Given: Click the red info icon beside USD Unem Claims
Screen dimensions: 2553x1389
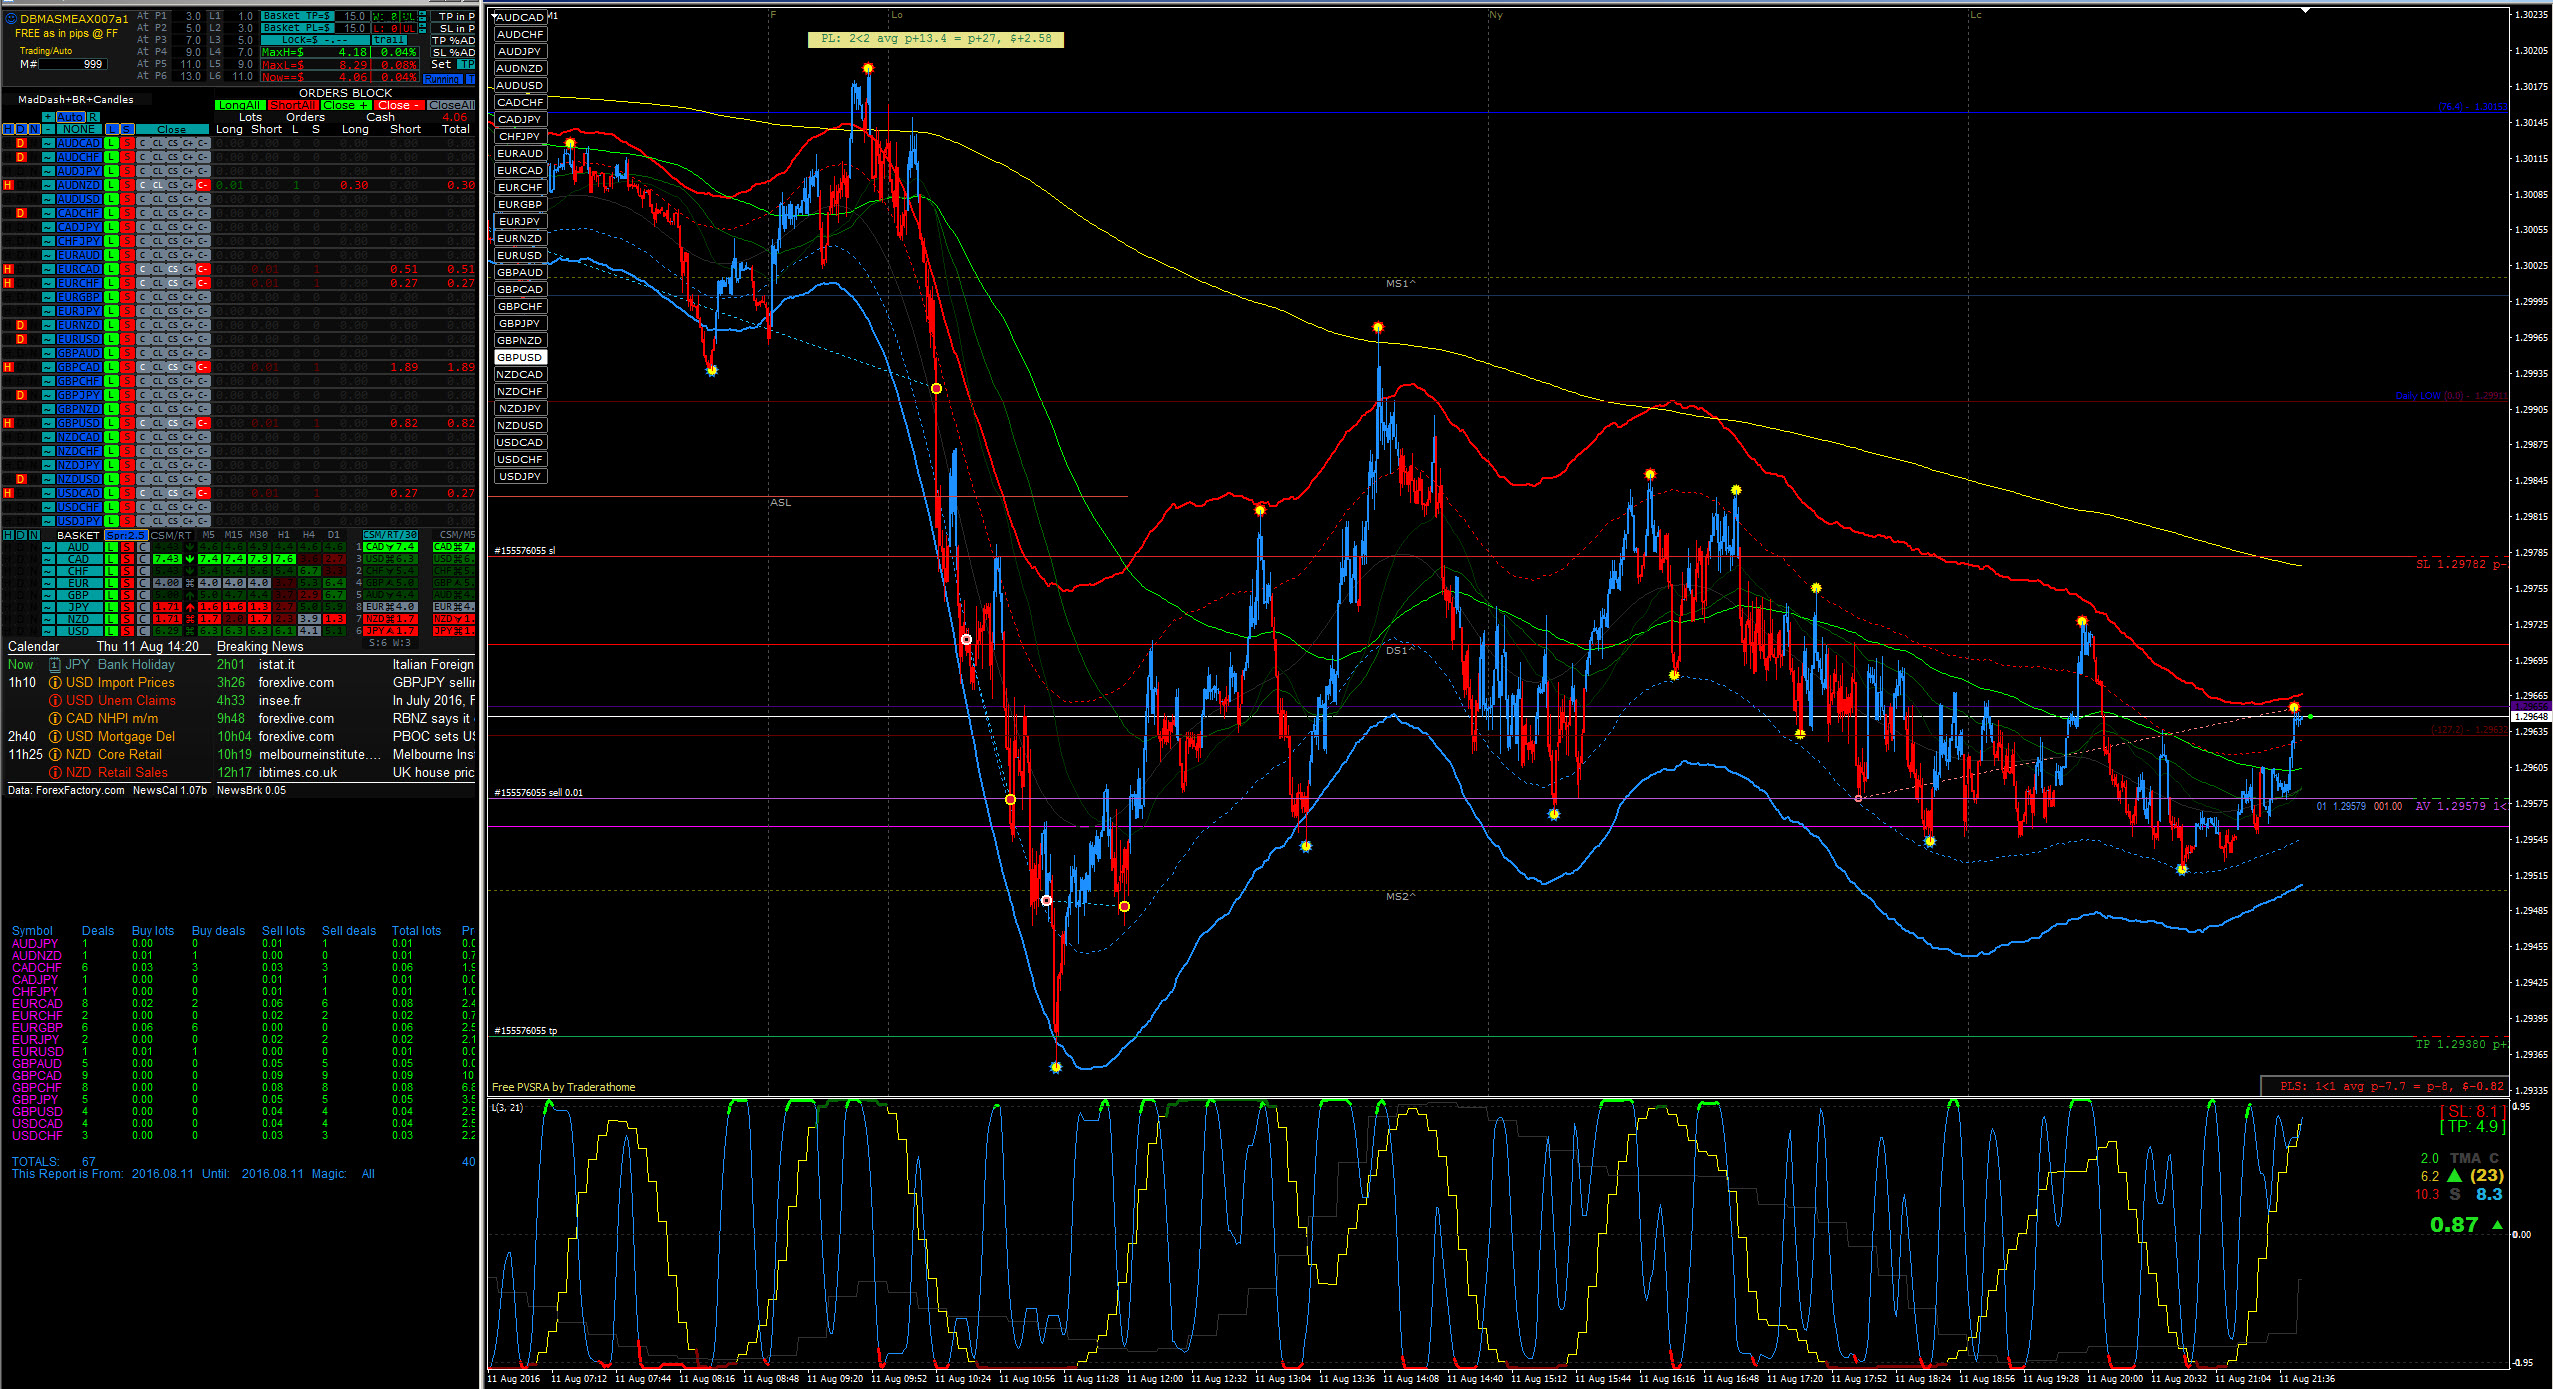Looking at the screenshot, I should click(56, 701).
